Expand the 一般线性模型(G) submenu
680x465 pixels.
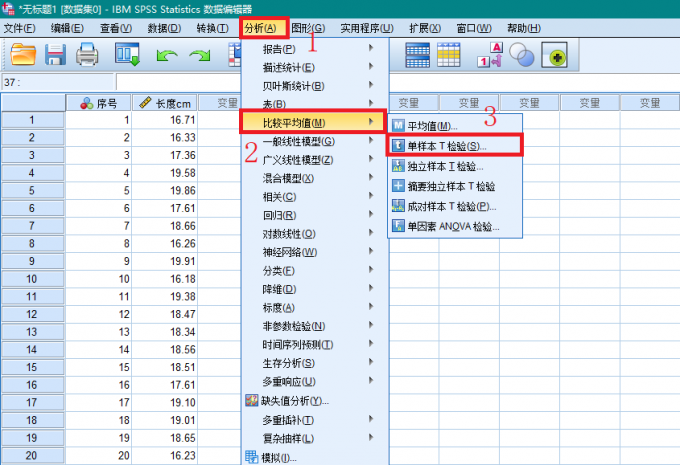tap(314, 141)
